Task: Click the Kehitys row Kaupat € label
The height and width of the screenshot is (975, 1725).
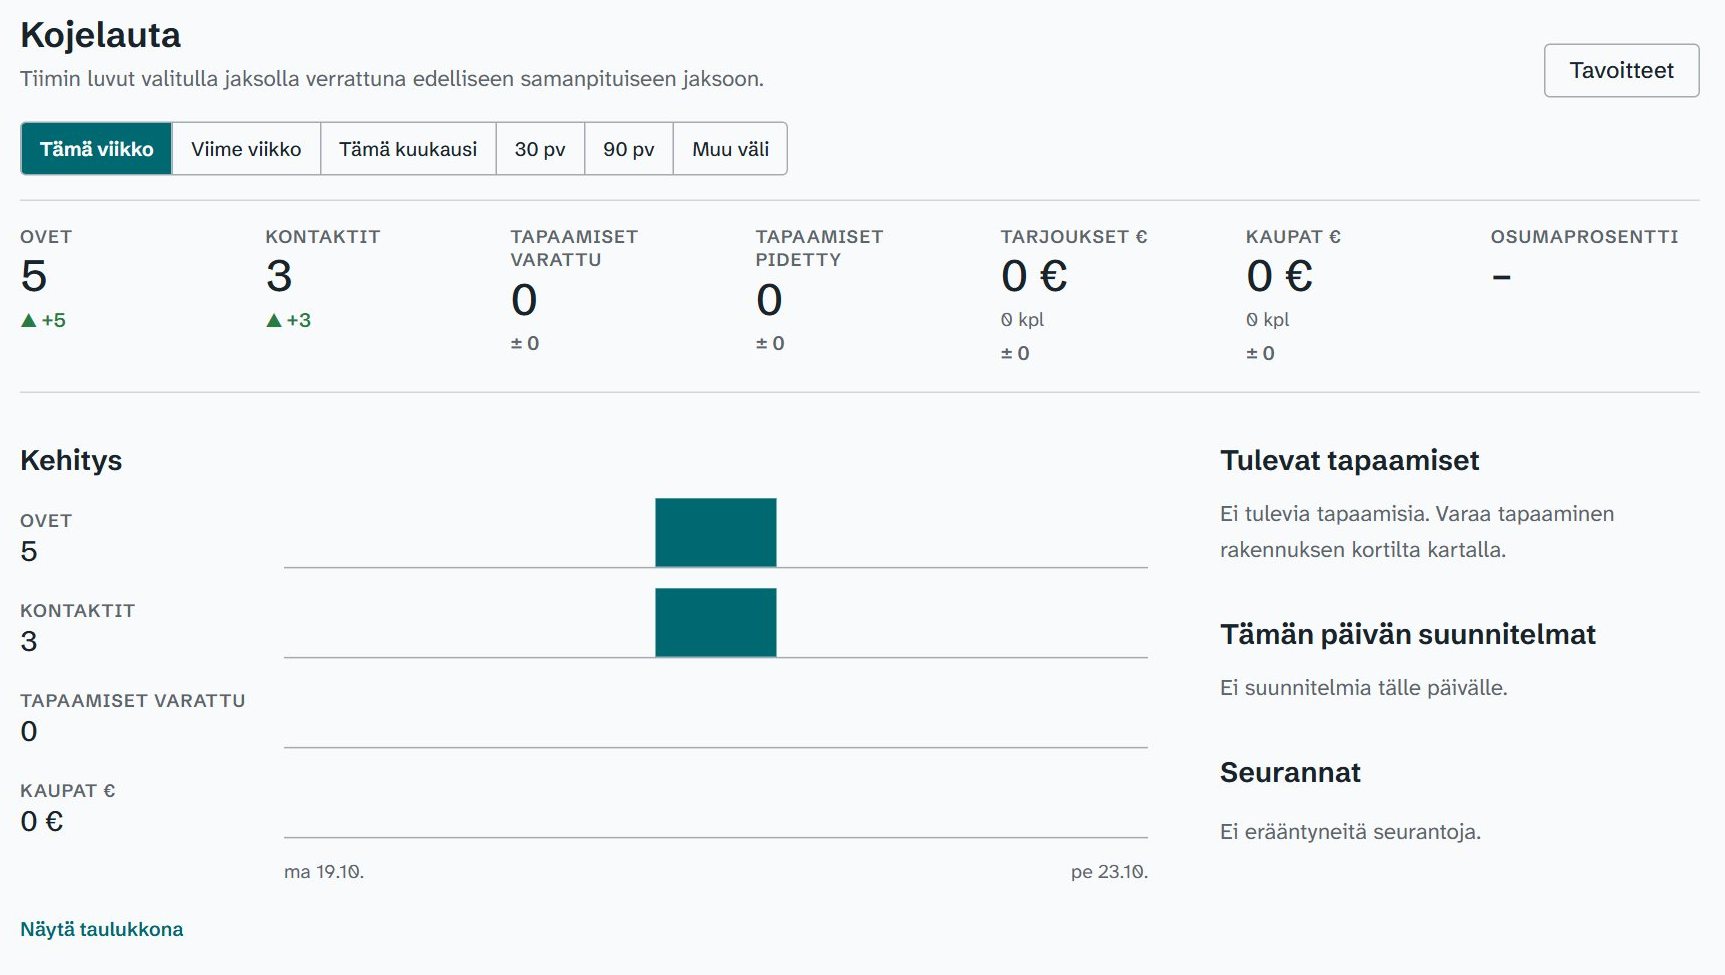Action: (x=68, y=791)
